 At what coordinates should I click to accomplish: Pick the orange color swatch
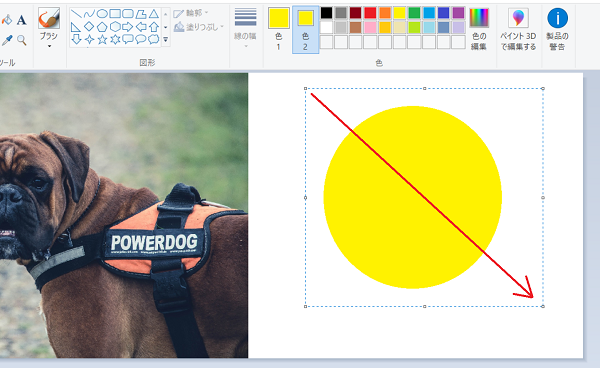coord(385,13)
